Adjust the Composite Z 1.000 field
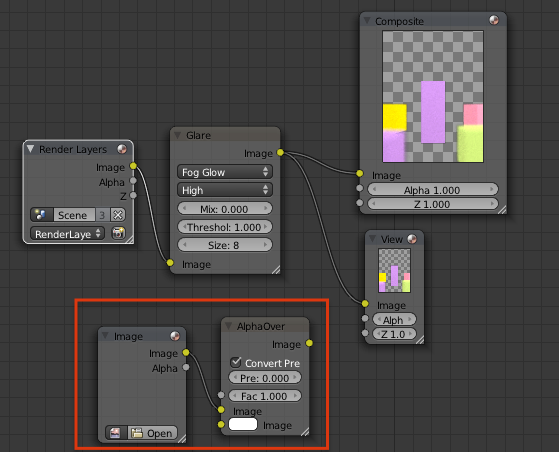The width and height of the screenshot is (559, 452). [x=432, y=204]
